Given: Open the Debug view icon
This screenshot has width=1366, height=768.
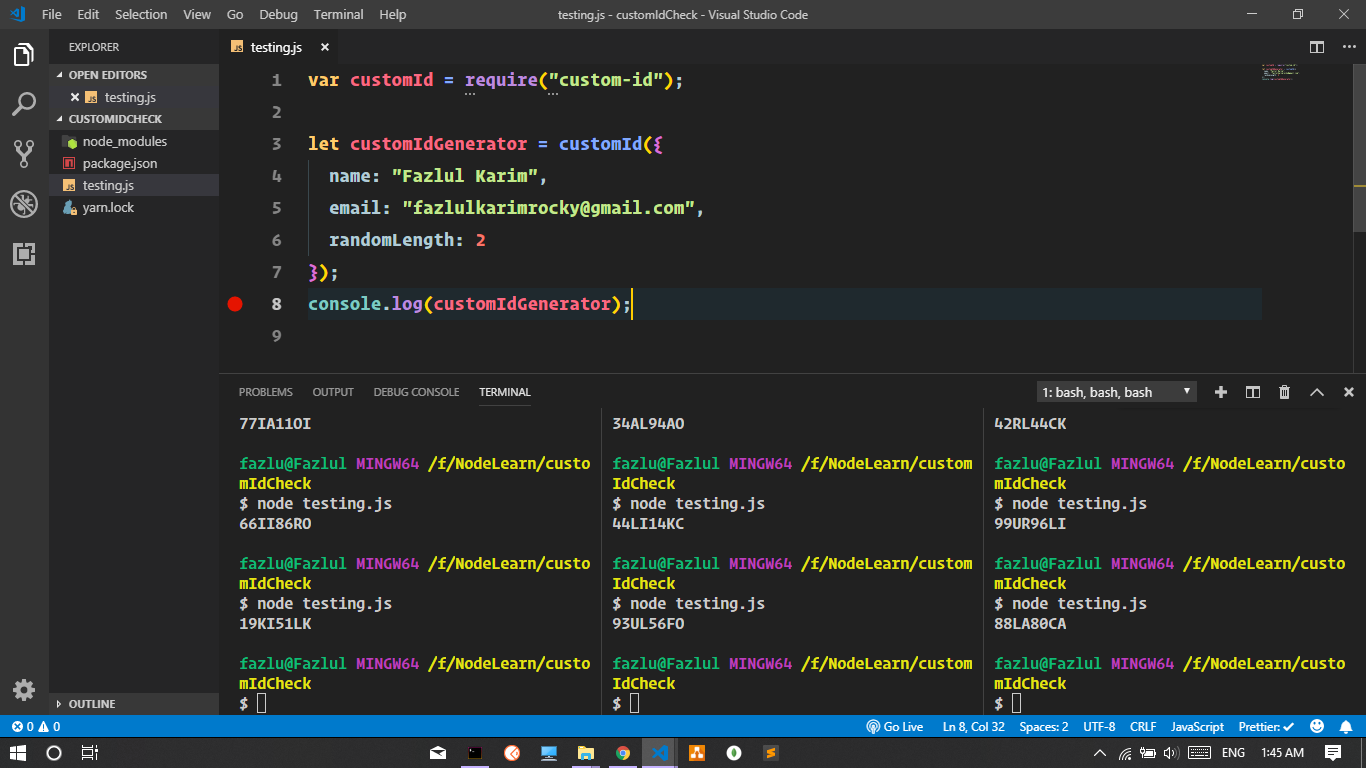Looking at the screenshot, I should [x=24, y=204].
